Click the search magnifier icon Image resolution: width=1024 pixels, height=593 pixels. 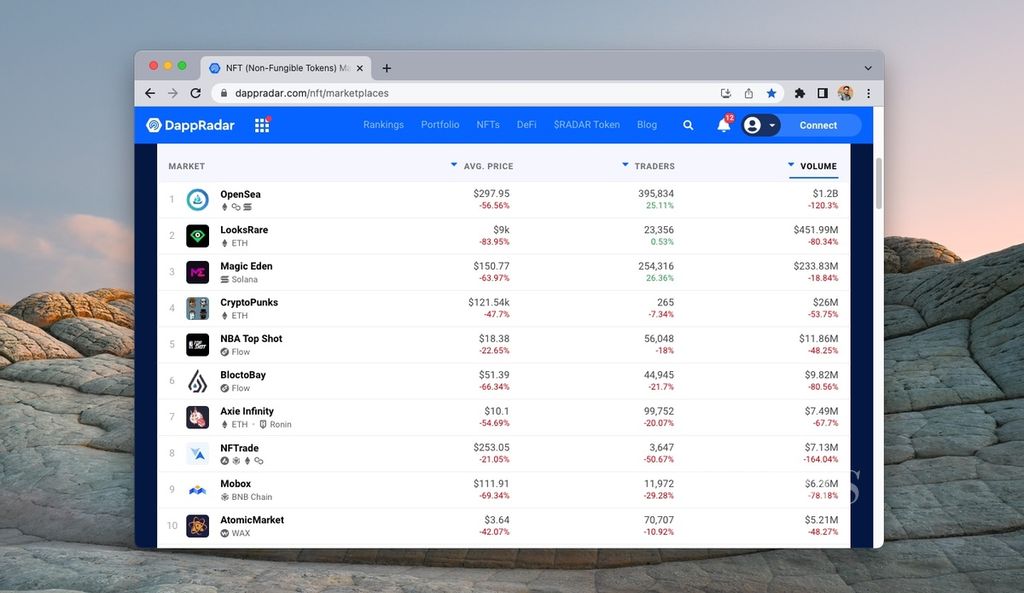[688, 125]
